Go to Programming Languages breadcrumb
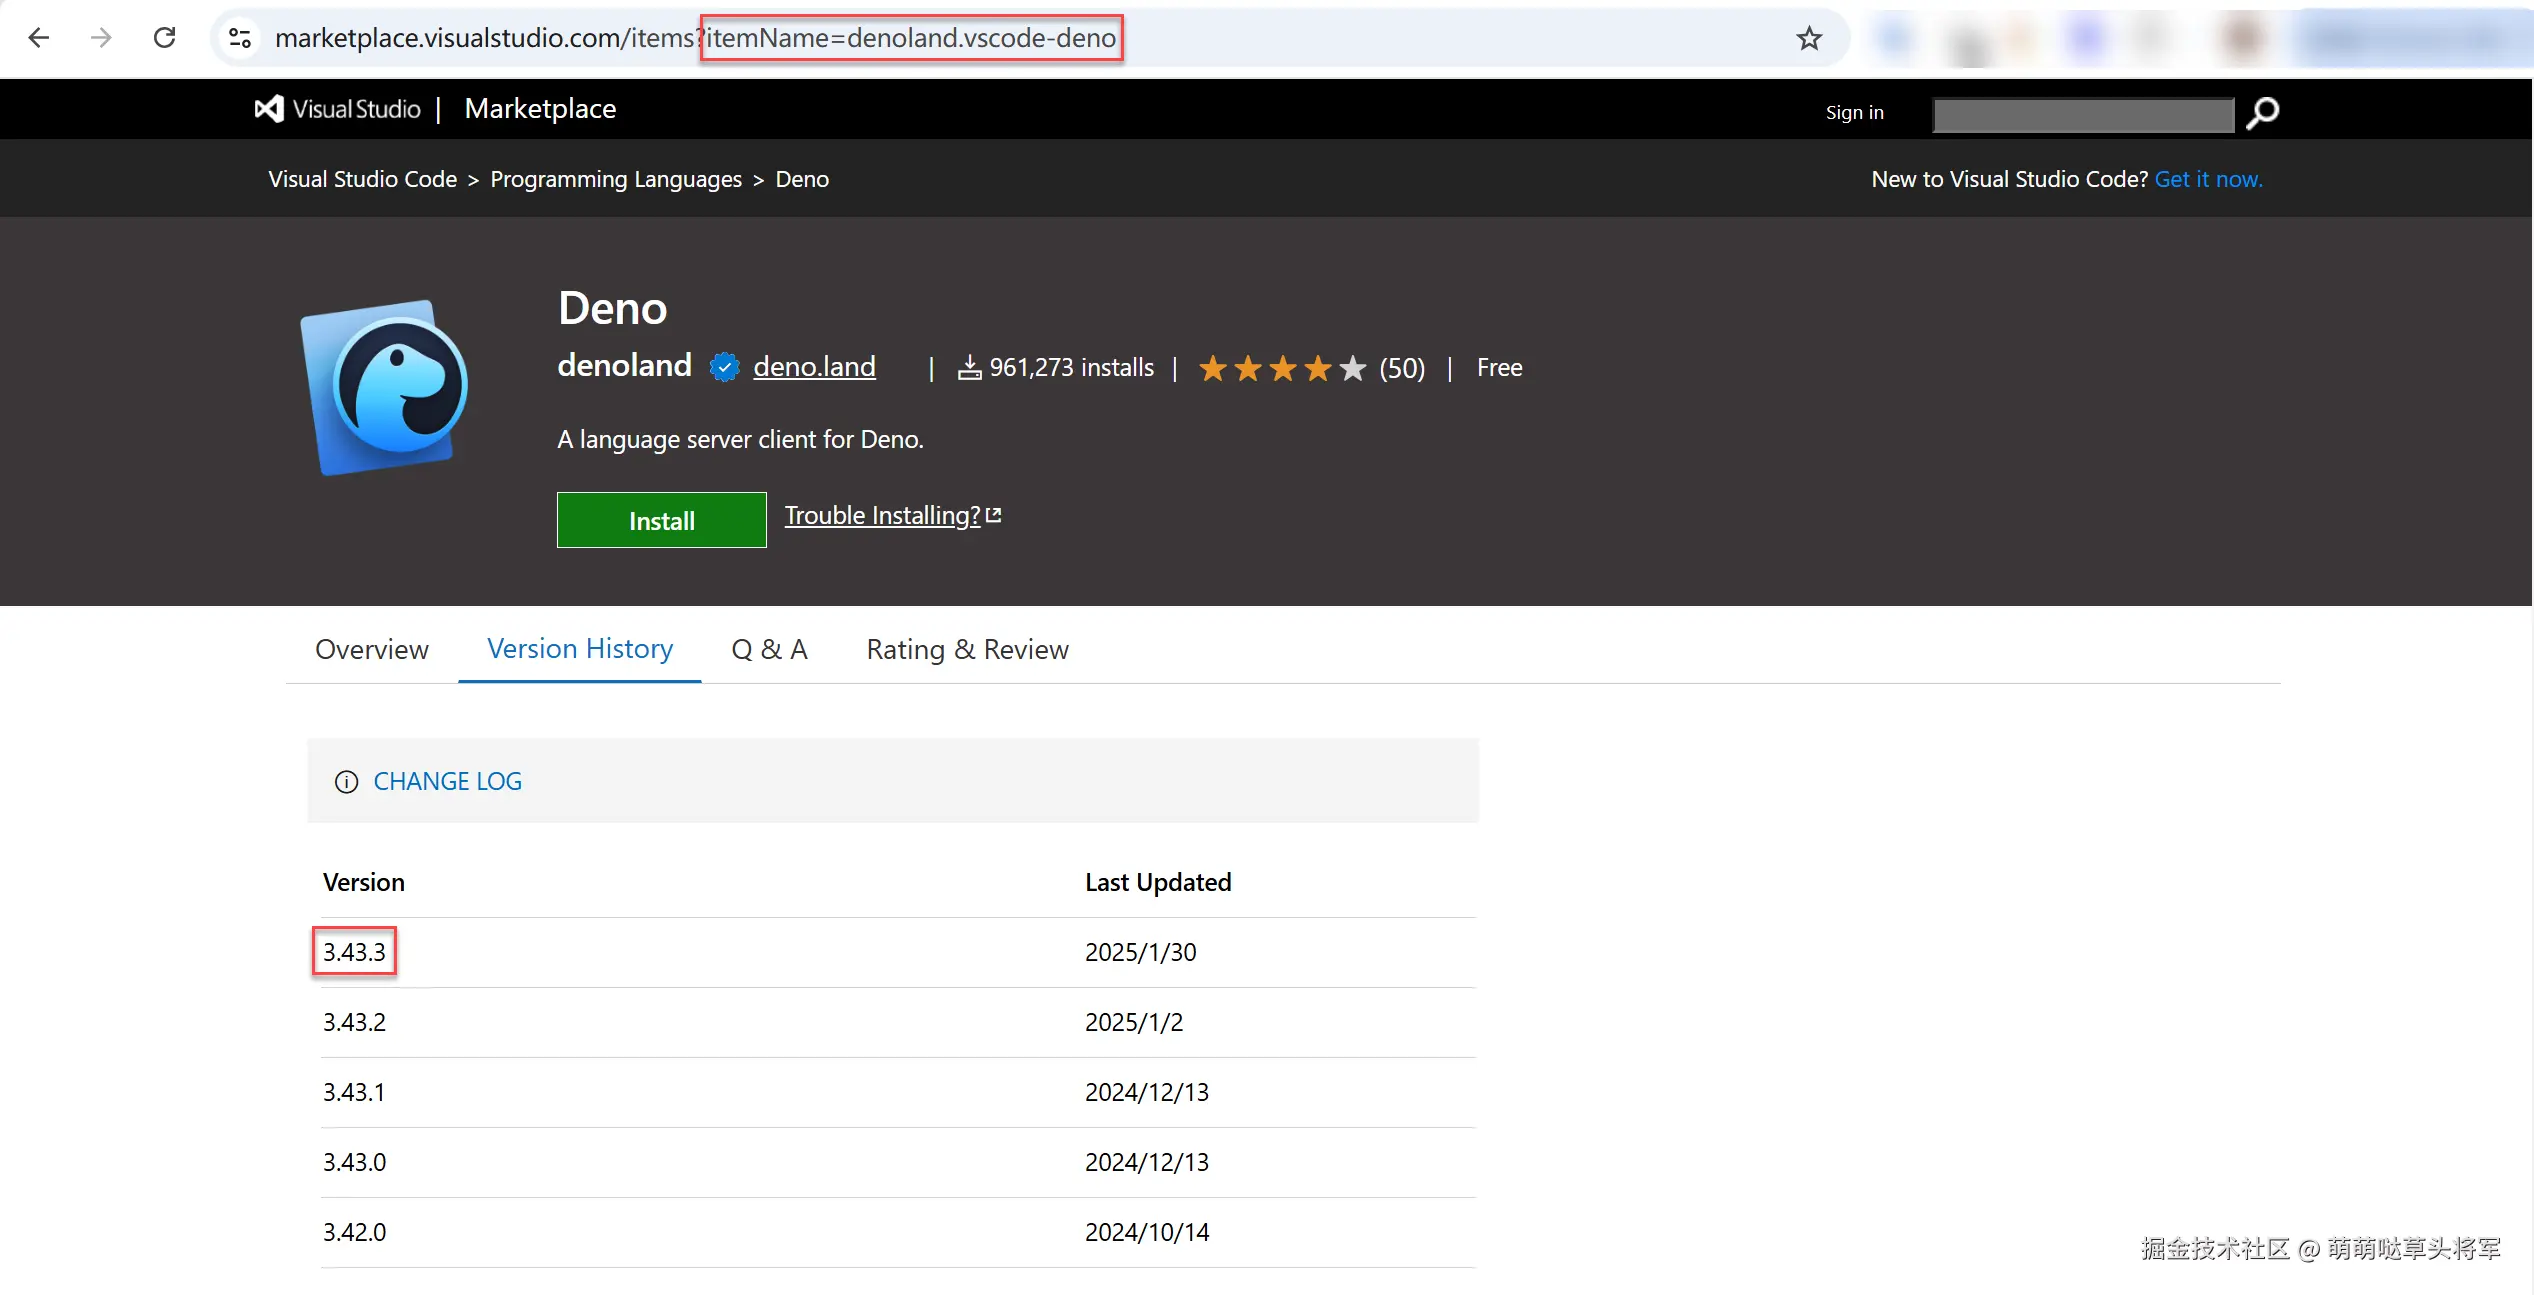Viewport: 2534px width, 1295px height. pyautogui.click(x=616, y=180)
